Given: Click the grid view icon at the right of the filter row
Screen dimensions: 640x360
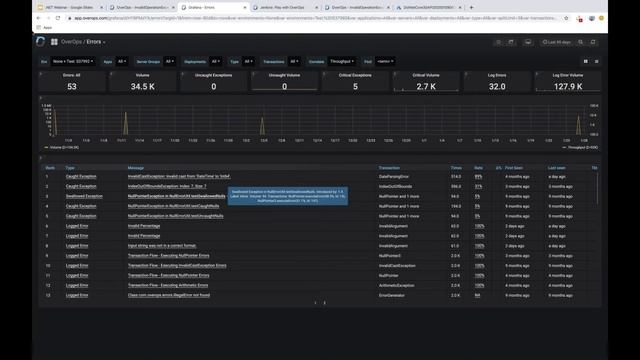Looking at the screenshot, I should tap(586, 61).
